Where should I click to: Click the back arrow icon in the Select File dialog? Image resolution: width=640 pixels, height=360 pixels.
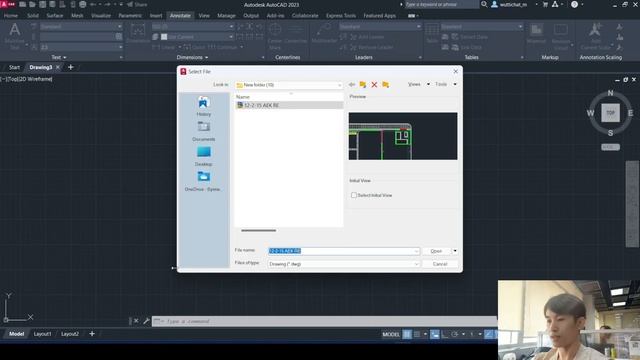click(x=352, y=84)
